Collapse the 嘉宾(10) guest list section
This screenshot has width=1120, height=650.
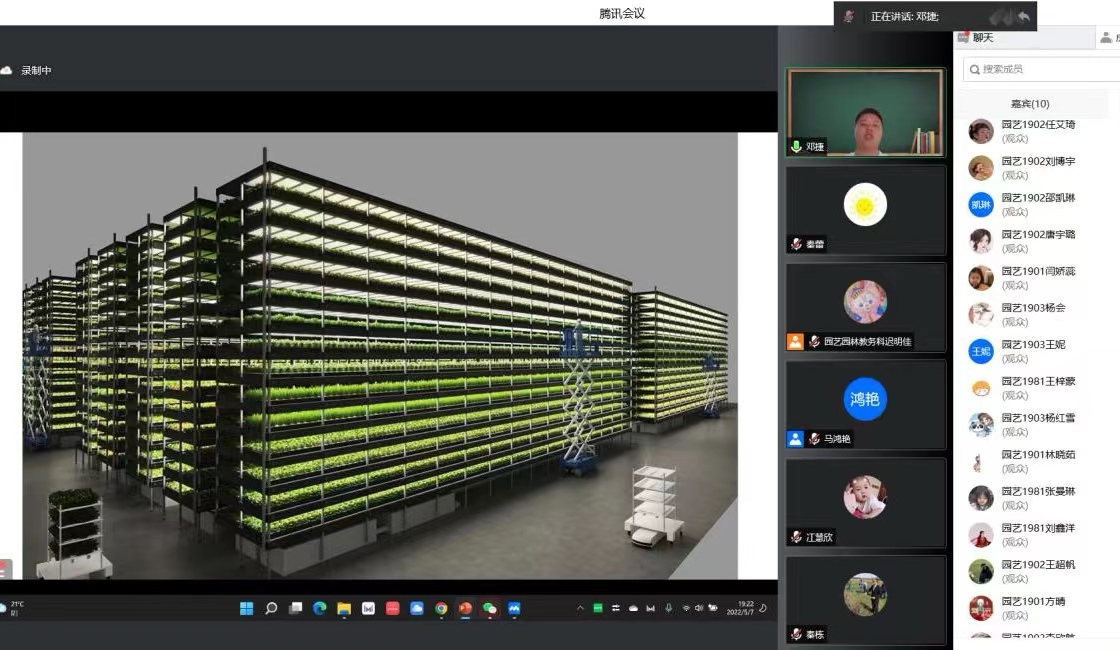(x=1030, y=104)
